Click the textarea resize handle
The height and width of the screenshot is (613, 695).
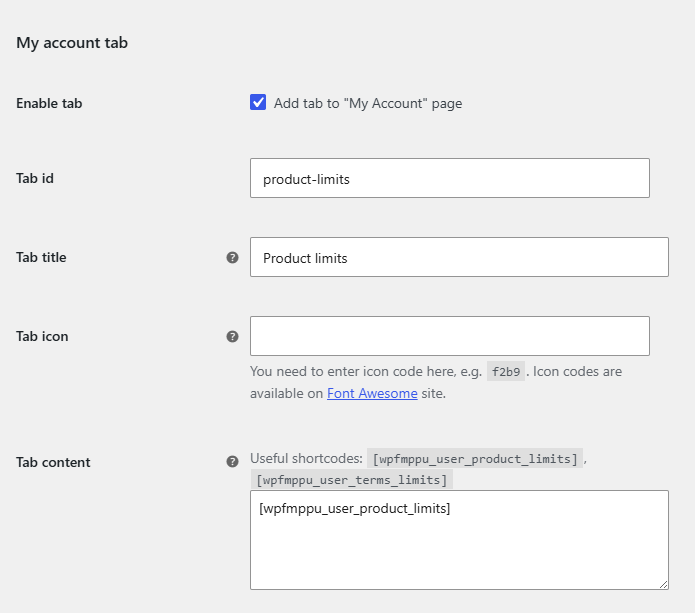pos(663,585)
